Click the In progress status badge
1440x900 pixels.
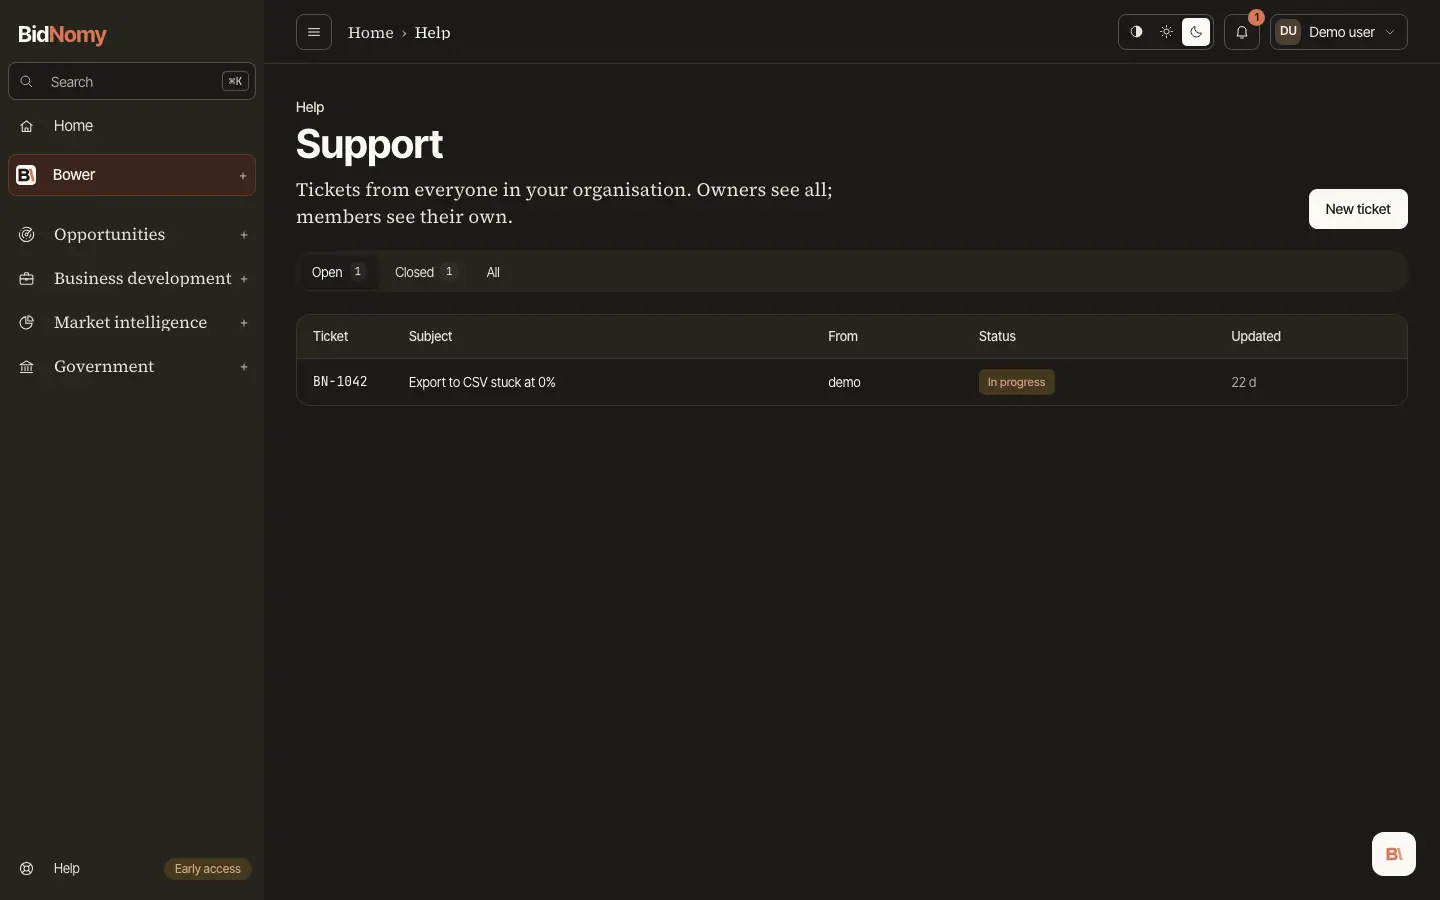(1016, 382)
